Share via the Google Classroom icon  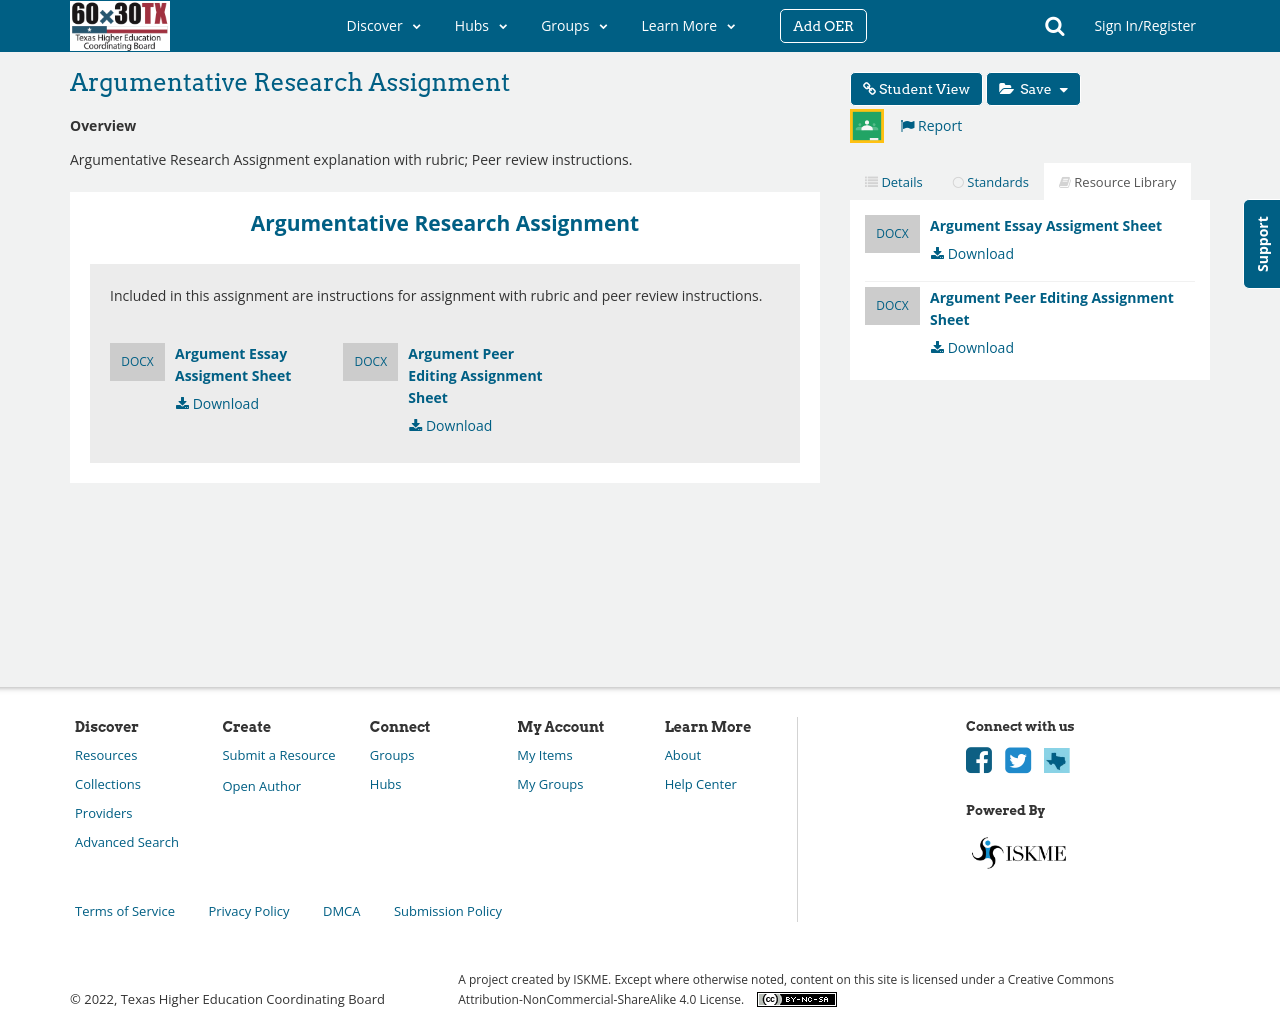click(867, 126)
